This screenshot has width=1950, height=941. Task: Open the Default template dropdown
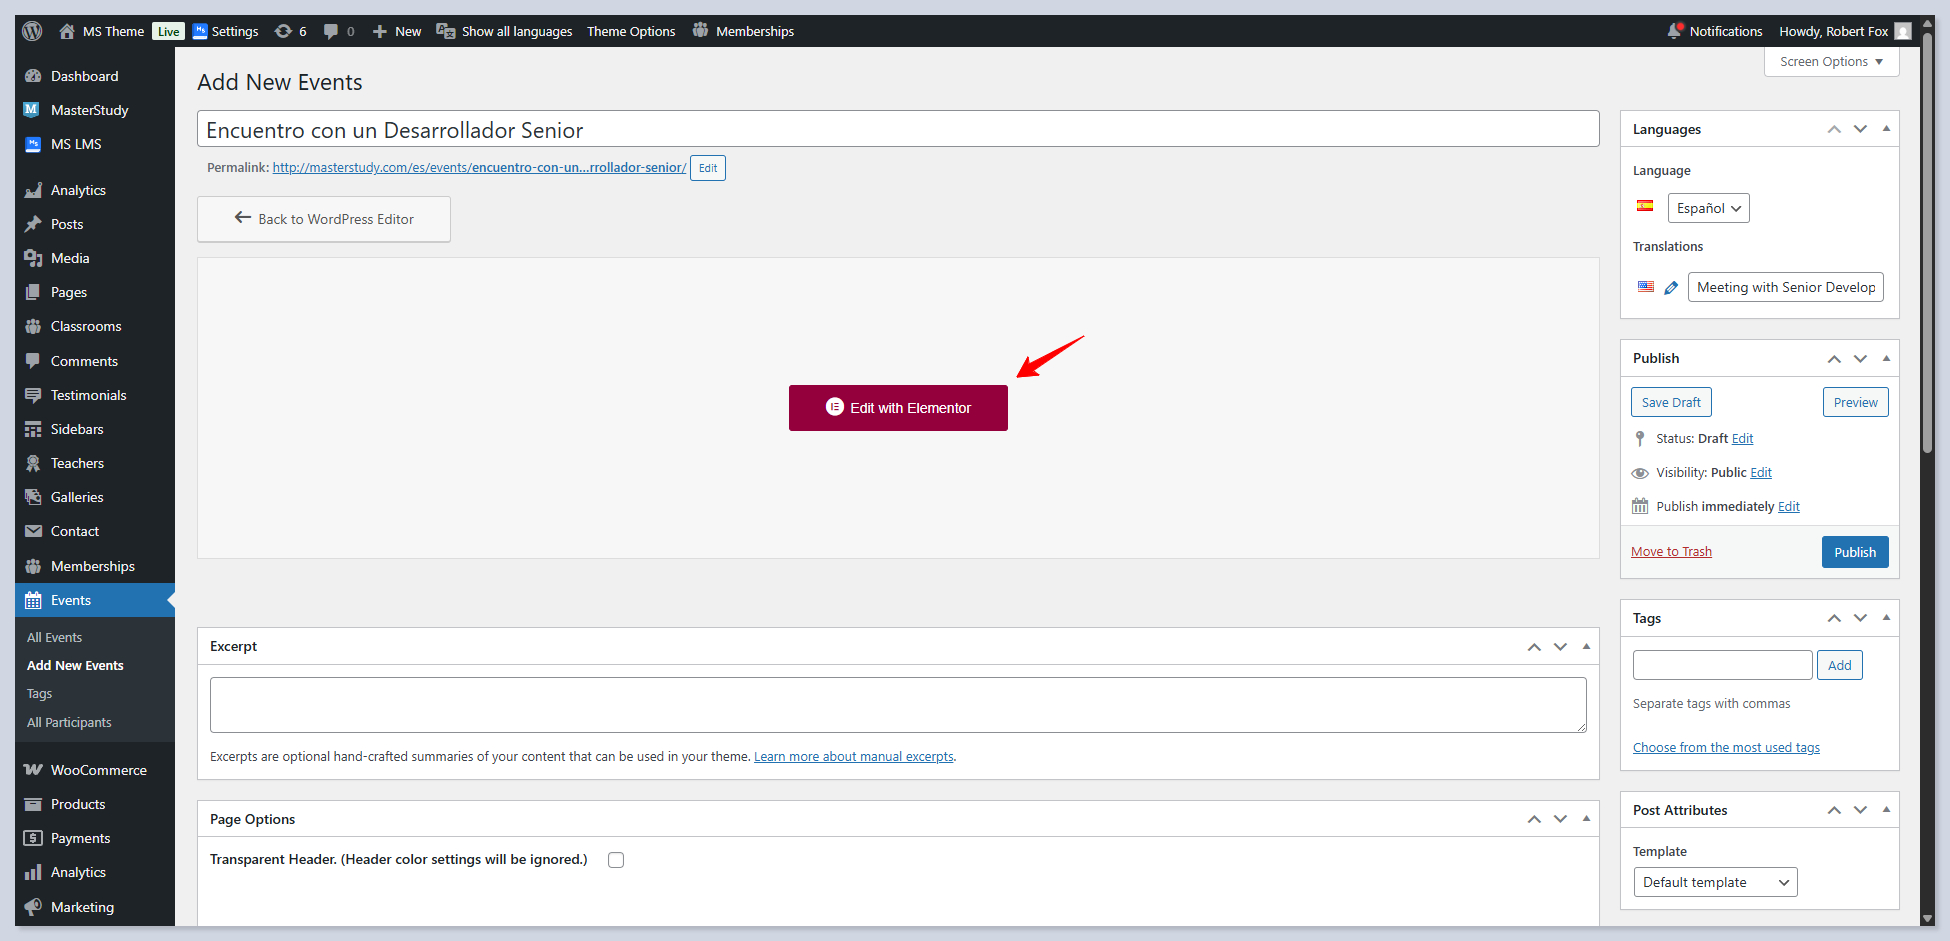pyautogui.click(x=1714, y=882)
